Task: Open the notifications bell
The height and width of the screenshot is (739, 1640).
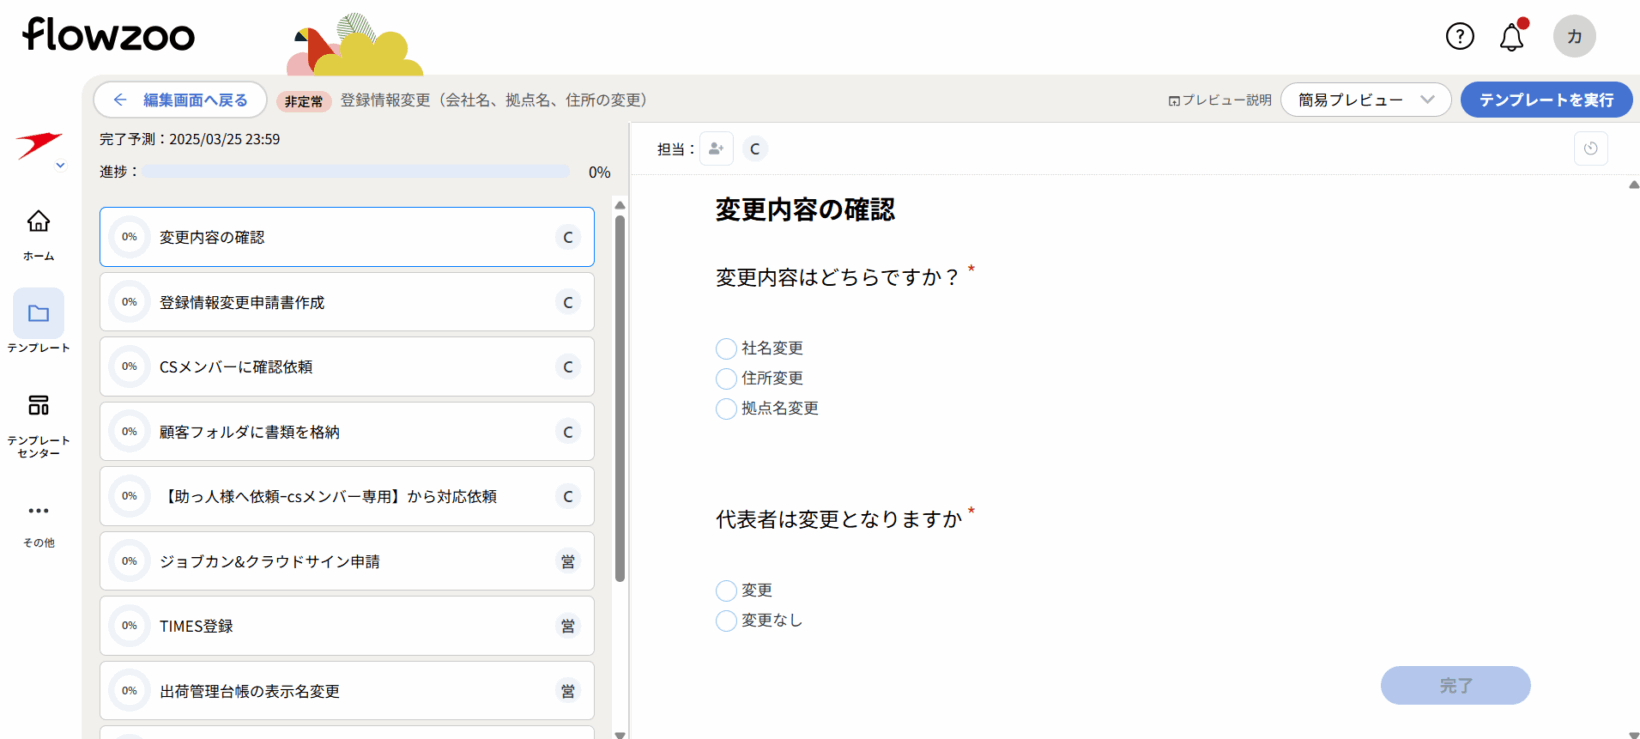Action: point(1511,38)
